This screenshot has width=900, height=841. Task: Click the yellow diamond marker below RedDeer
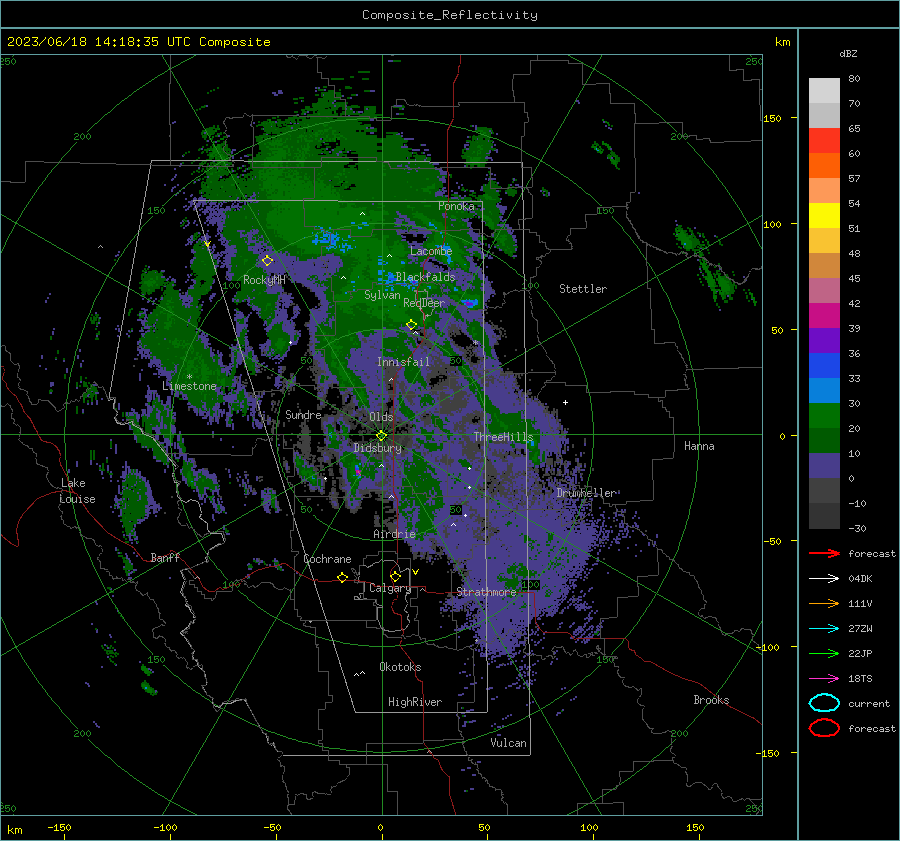click(x=411, y=325)
